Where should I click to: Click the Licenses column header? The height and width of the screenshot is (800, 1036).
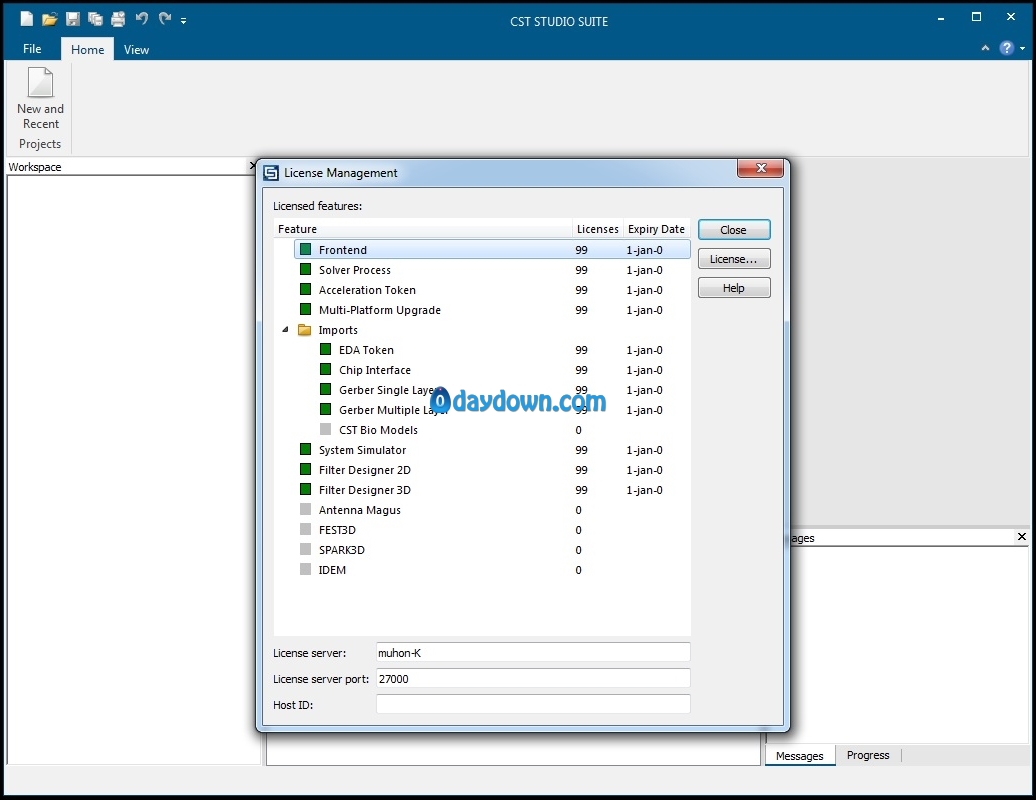pos(597,229)
